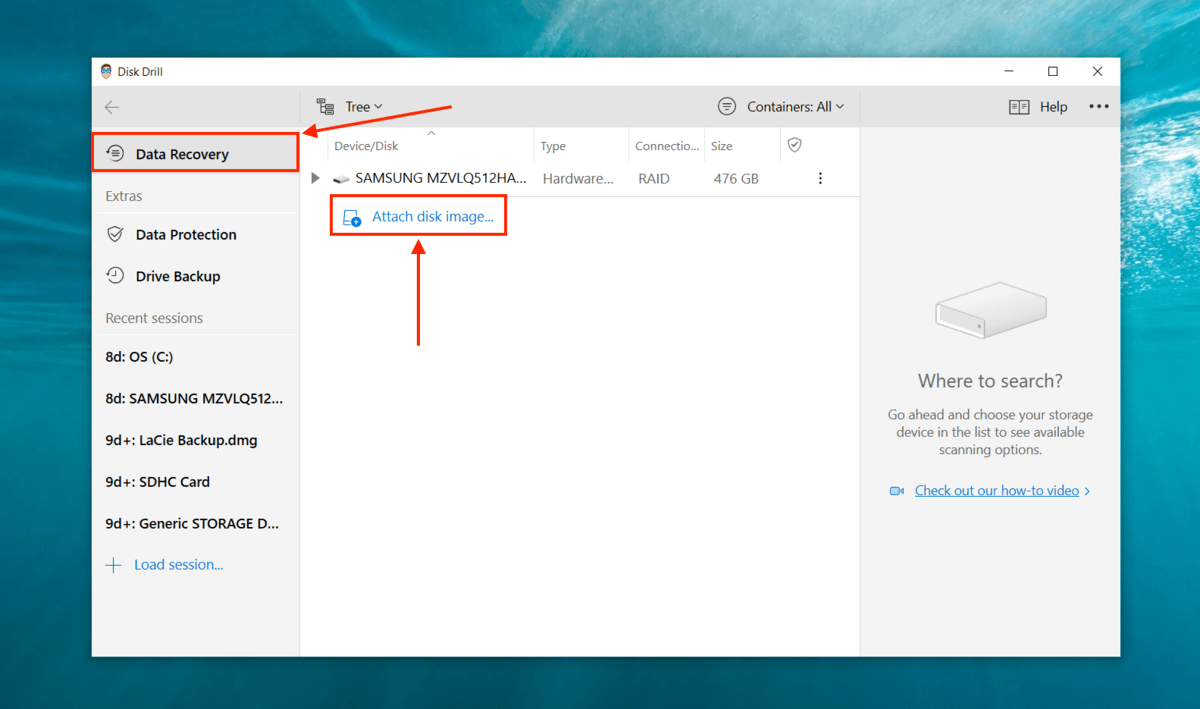Viewport: 1200px width, 709px height.
Task: Close the Disk Drill window
Action: click(1098, 72)
